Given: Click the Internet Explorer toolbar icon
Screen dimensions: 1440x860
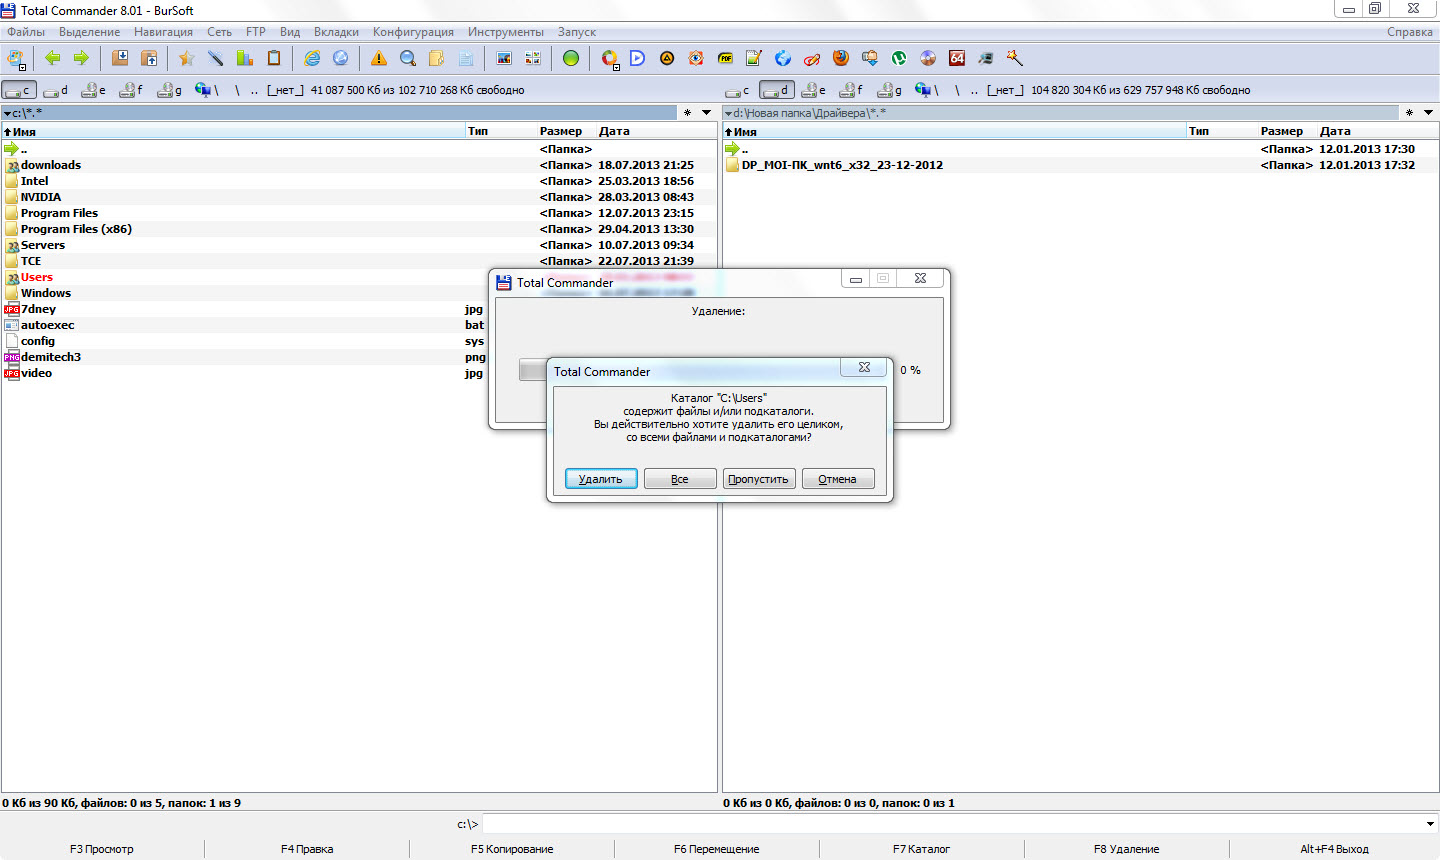Looking at the screenshot, I should coord(312,58).
